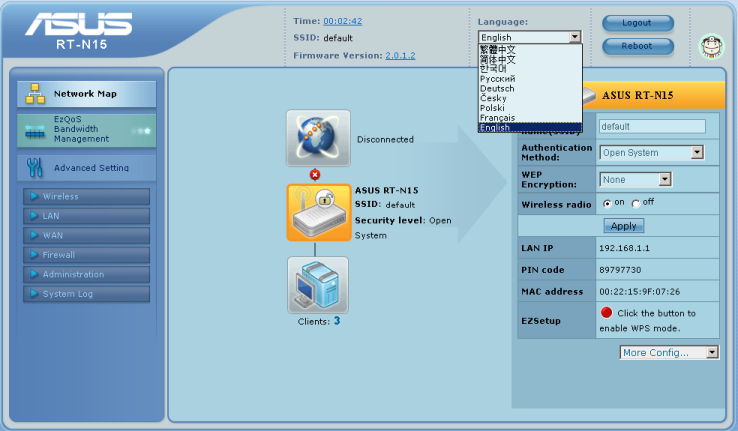
Task: Choose Русский from language list
Action: coord(530,79)
